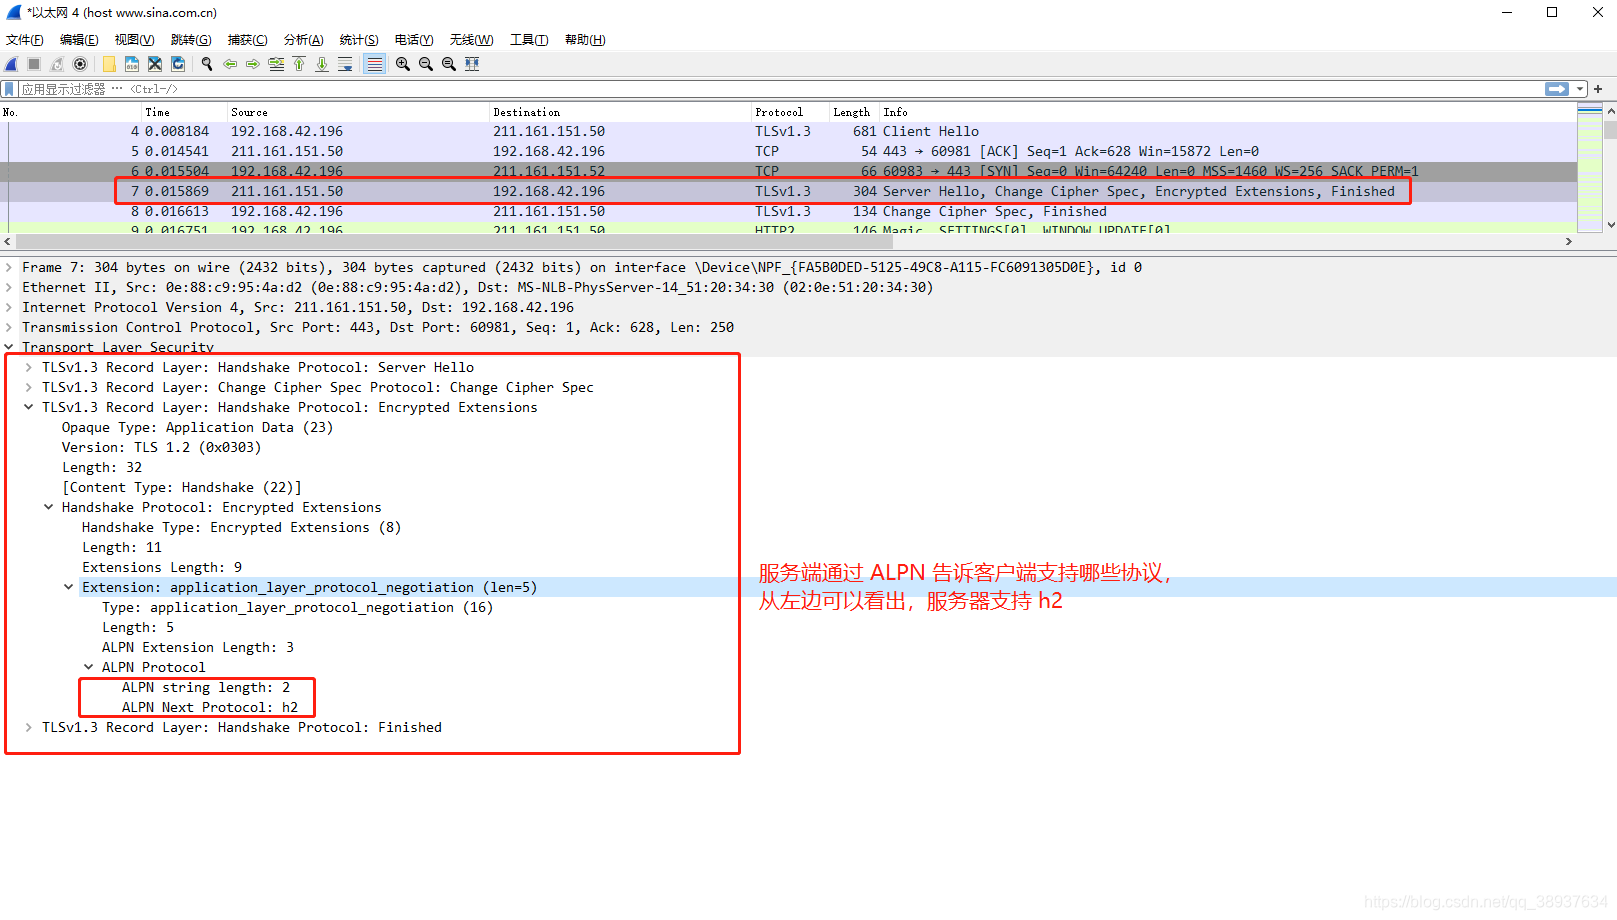The height and width of the screenshot is (920, 1617).
Task: Expand Finished handshake record layer
Action: tap(28, 727)
